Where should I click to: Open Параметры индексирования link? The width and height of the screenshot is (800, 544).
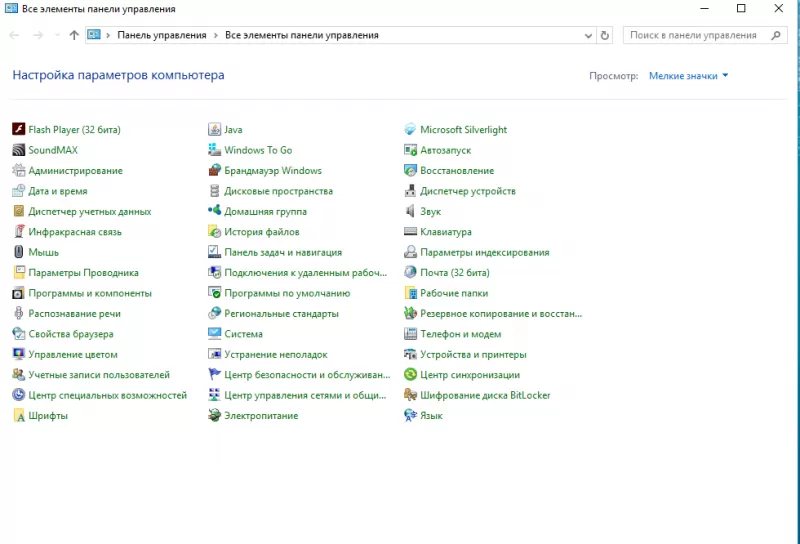point(485,252)
